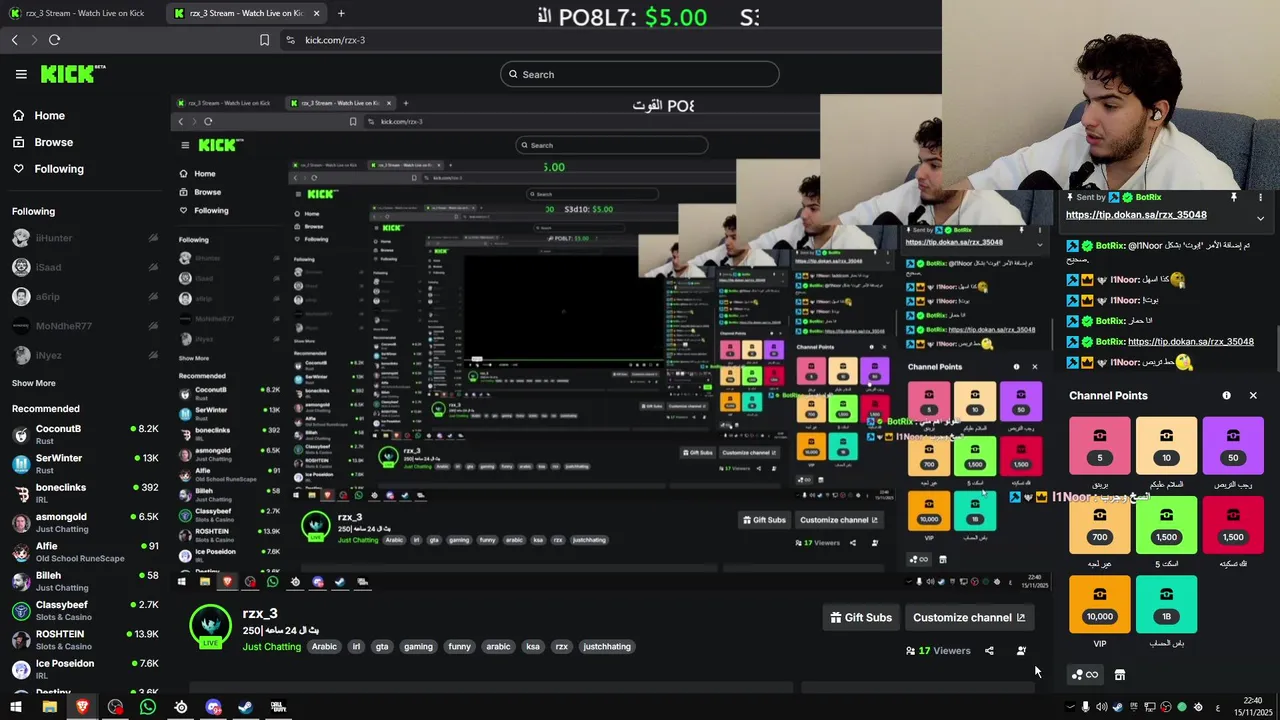Select the justchhating stream tag
This screenshot has width=1280, height=720.
[x=607, y=647]
